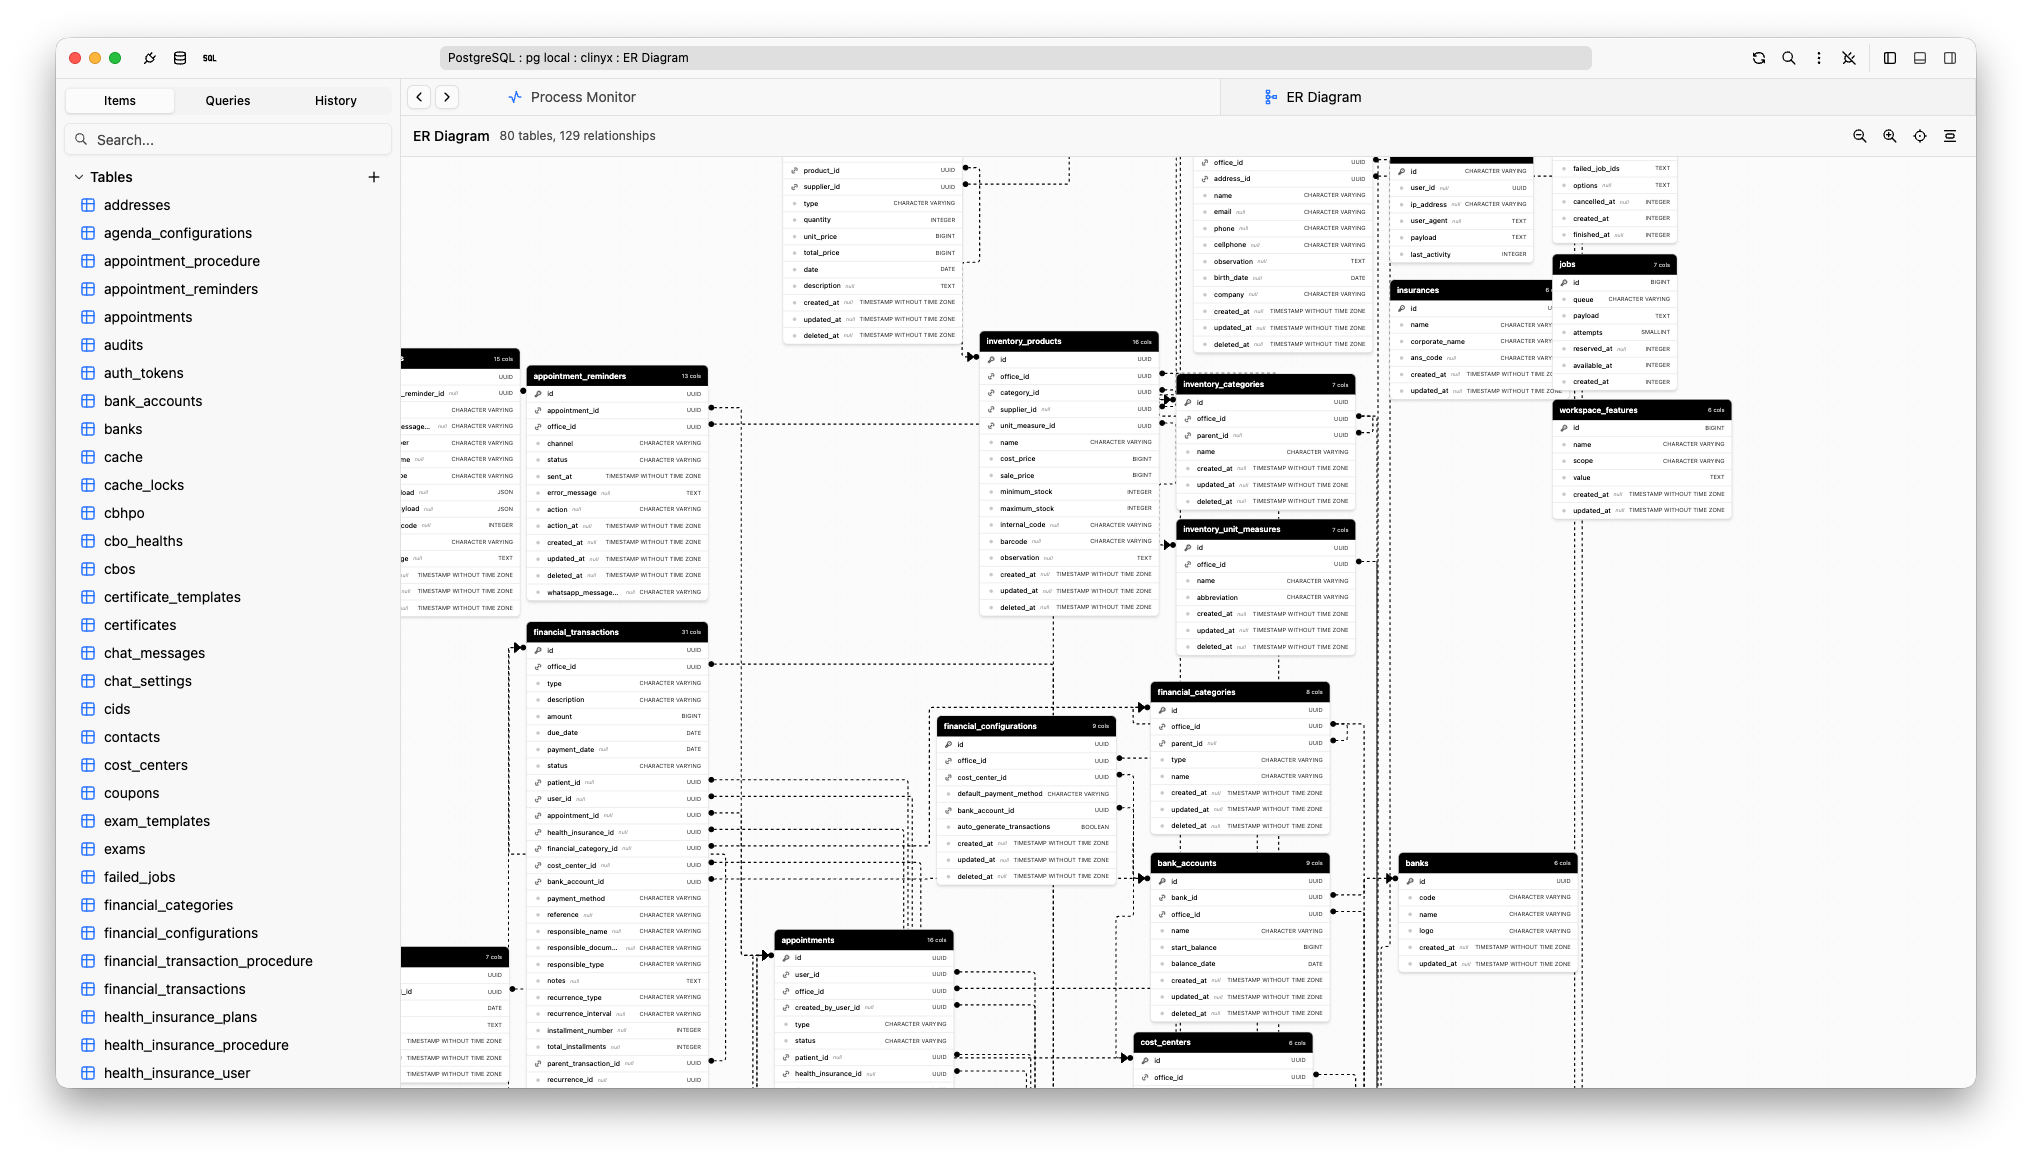2032x1162 pixels.
Task: Zoom in the ER diagram
Action: [x=1889, y=136]
